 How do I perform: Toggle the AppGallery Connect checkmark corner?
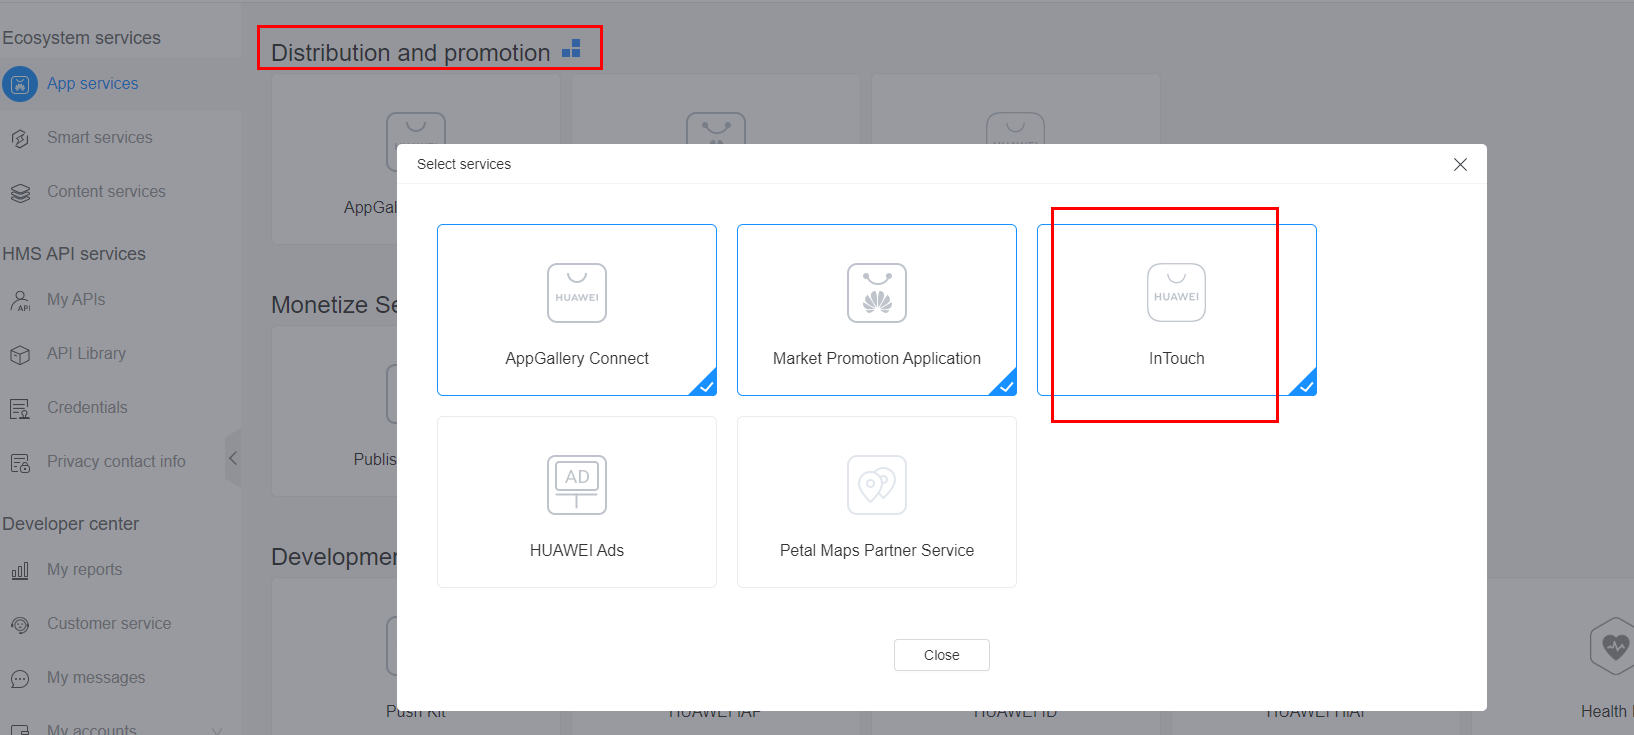(x=705, y=384)
